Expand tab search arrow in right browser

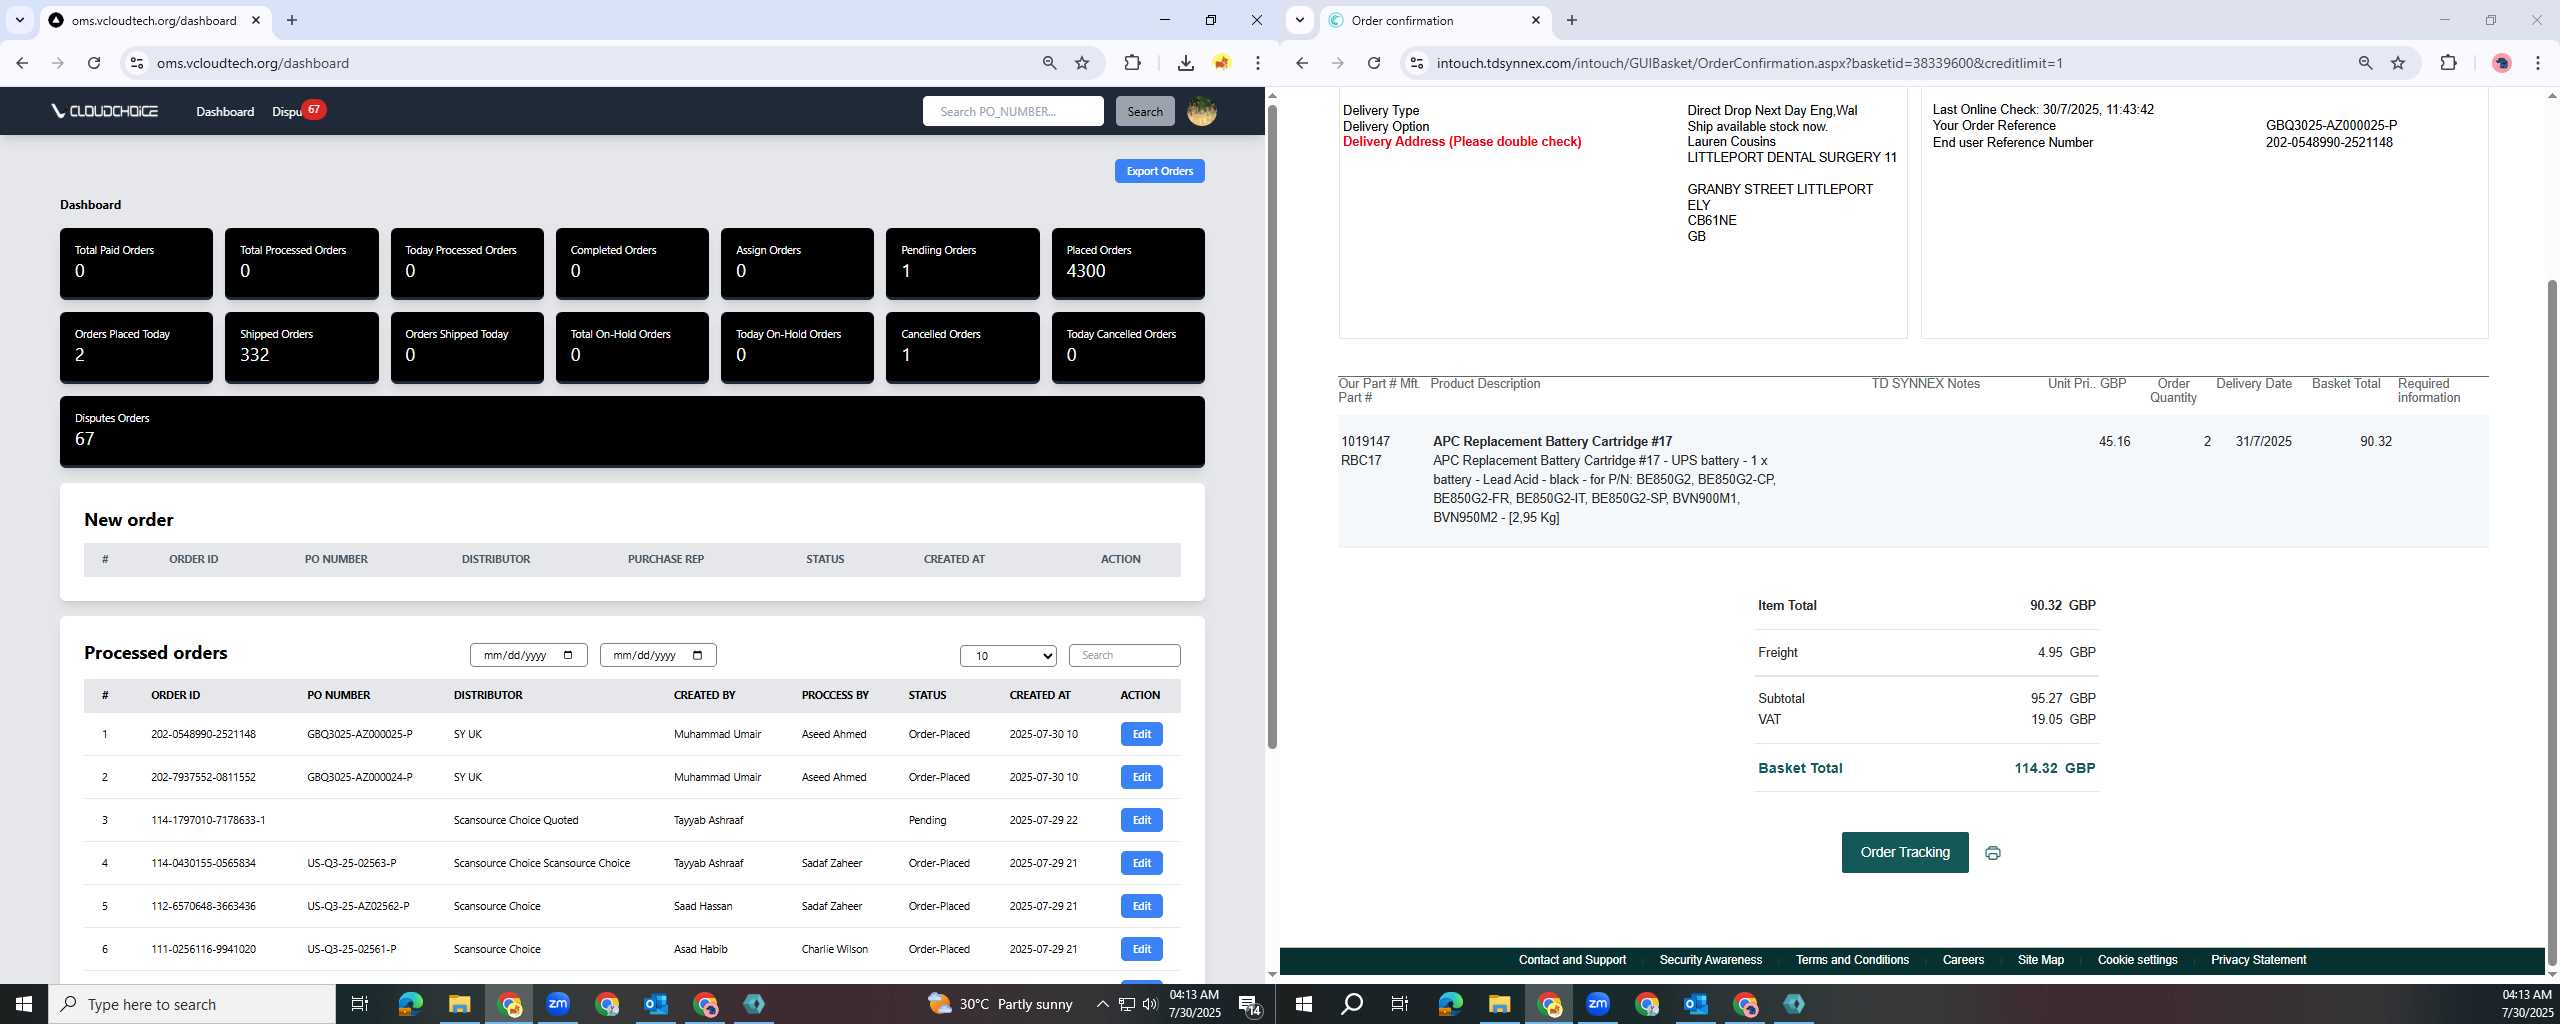tap(1299, 20)
